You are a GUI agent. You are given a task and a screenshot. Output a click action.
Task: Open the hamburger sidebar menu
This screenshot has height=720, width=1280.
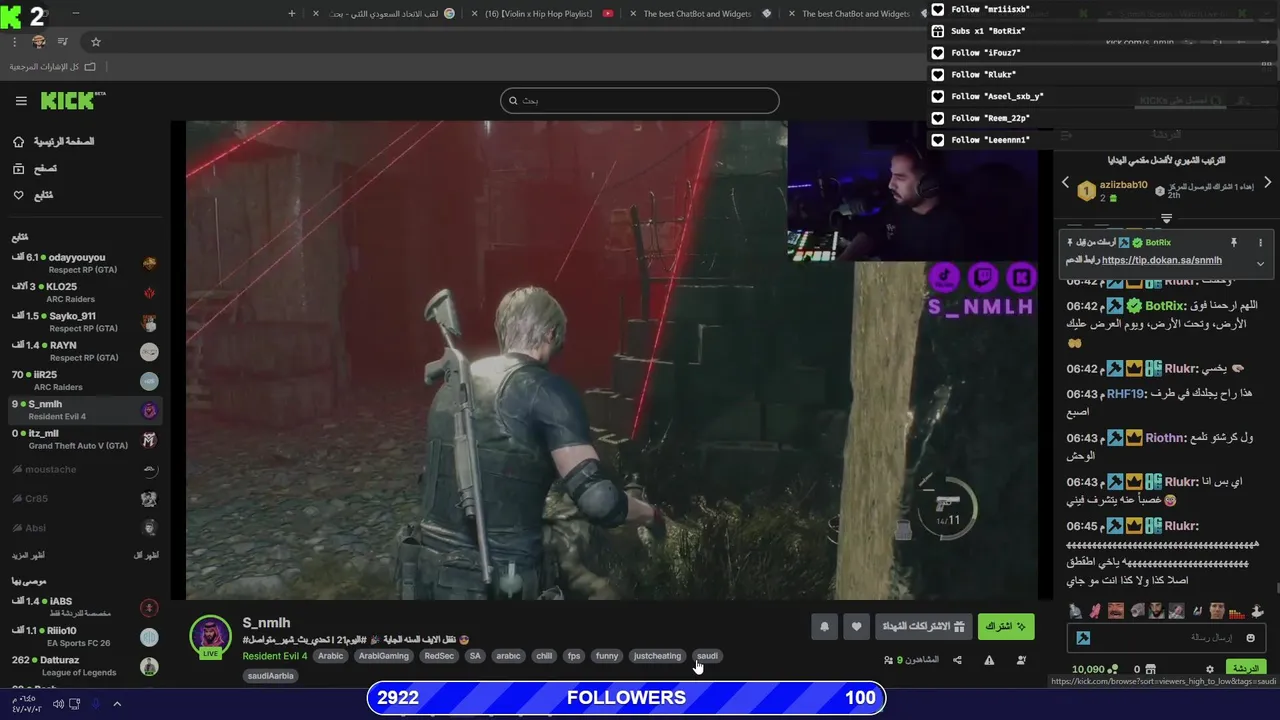click(x=21, y=101)
